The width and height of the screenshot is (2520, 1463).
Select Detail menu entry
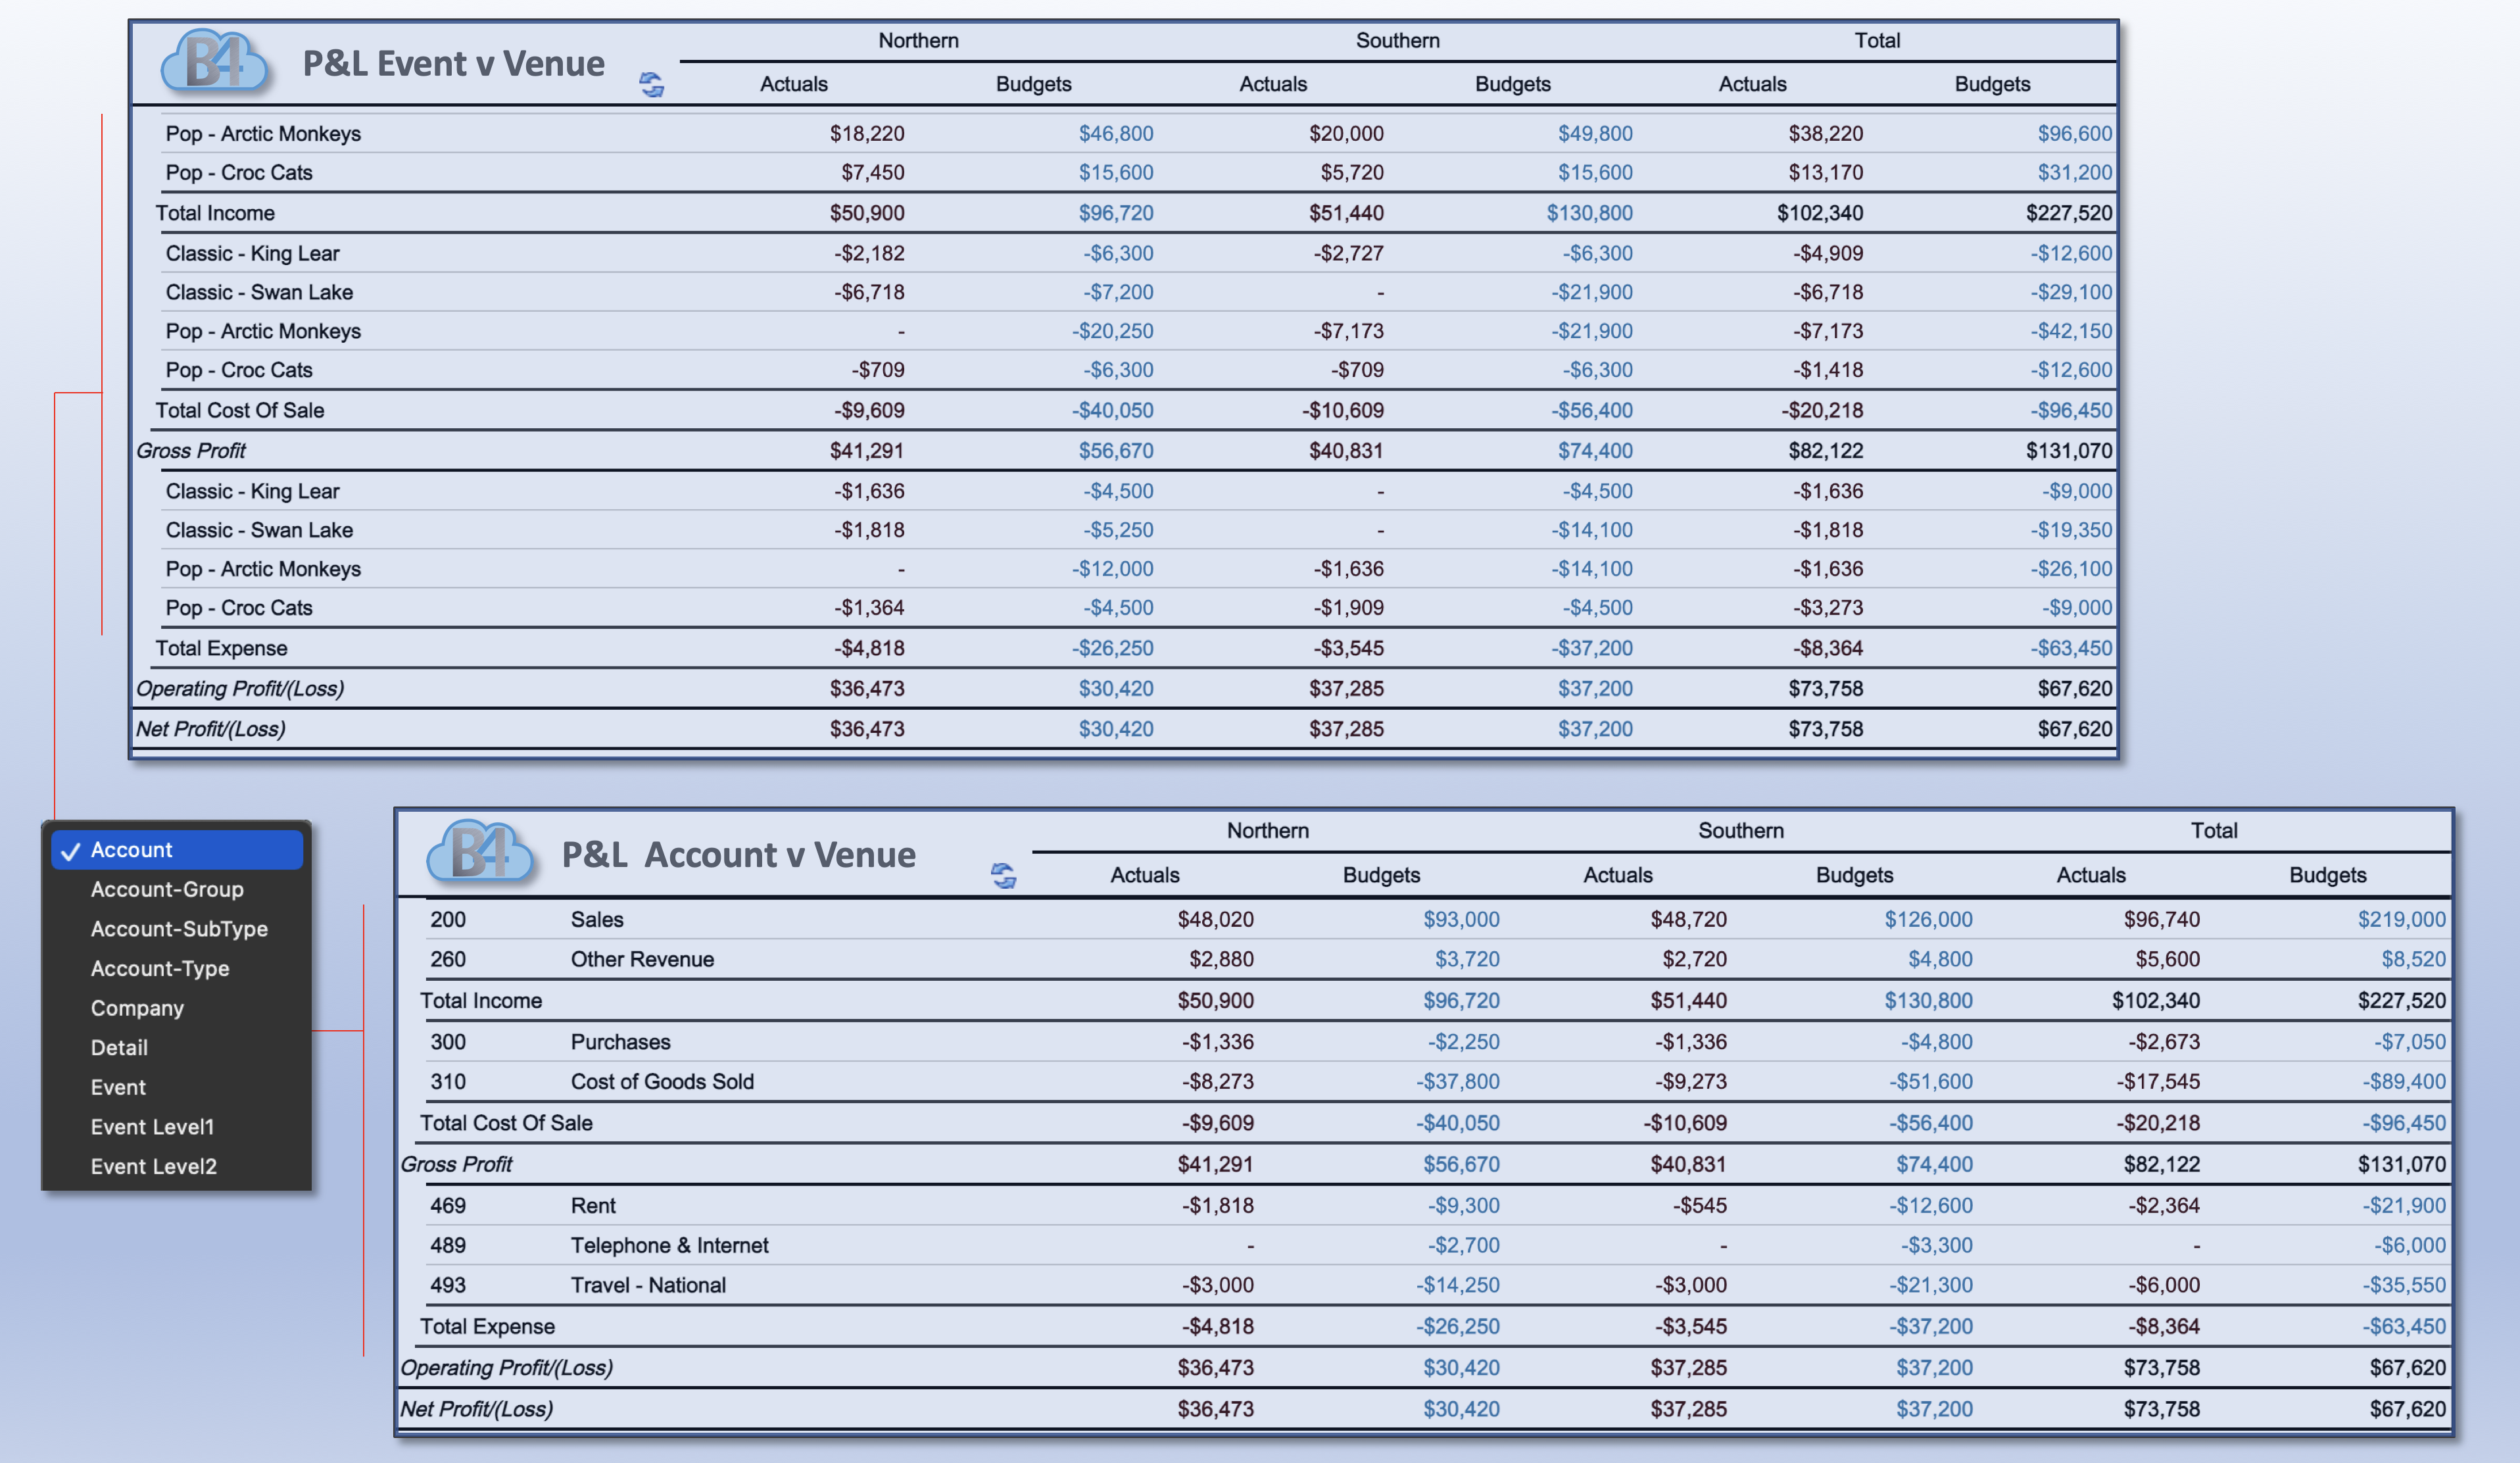(x=119, y=1047)
